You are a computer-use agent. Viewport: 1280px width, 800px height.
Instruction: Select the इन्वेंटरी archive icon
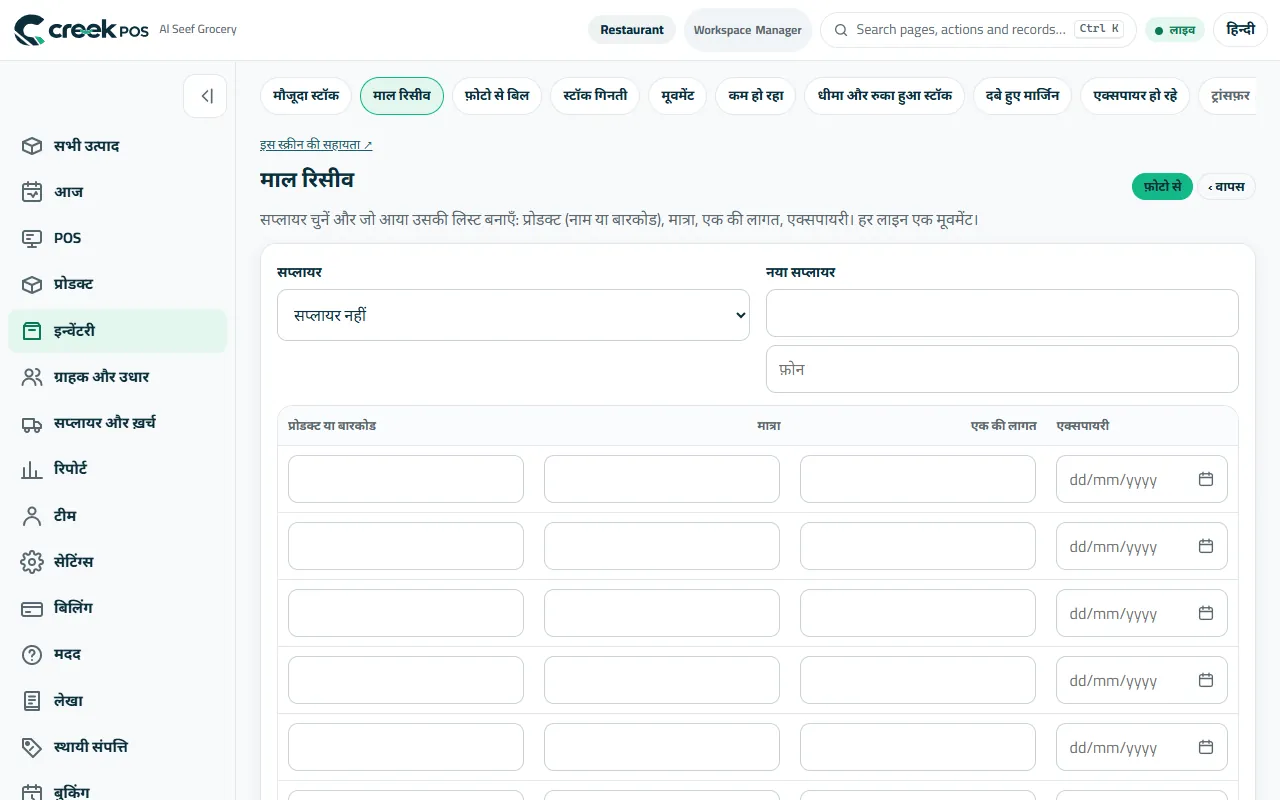[32, 331]
